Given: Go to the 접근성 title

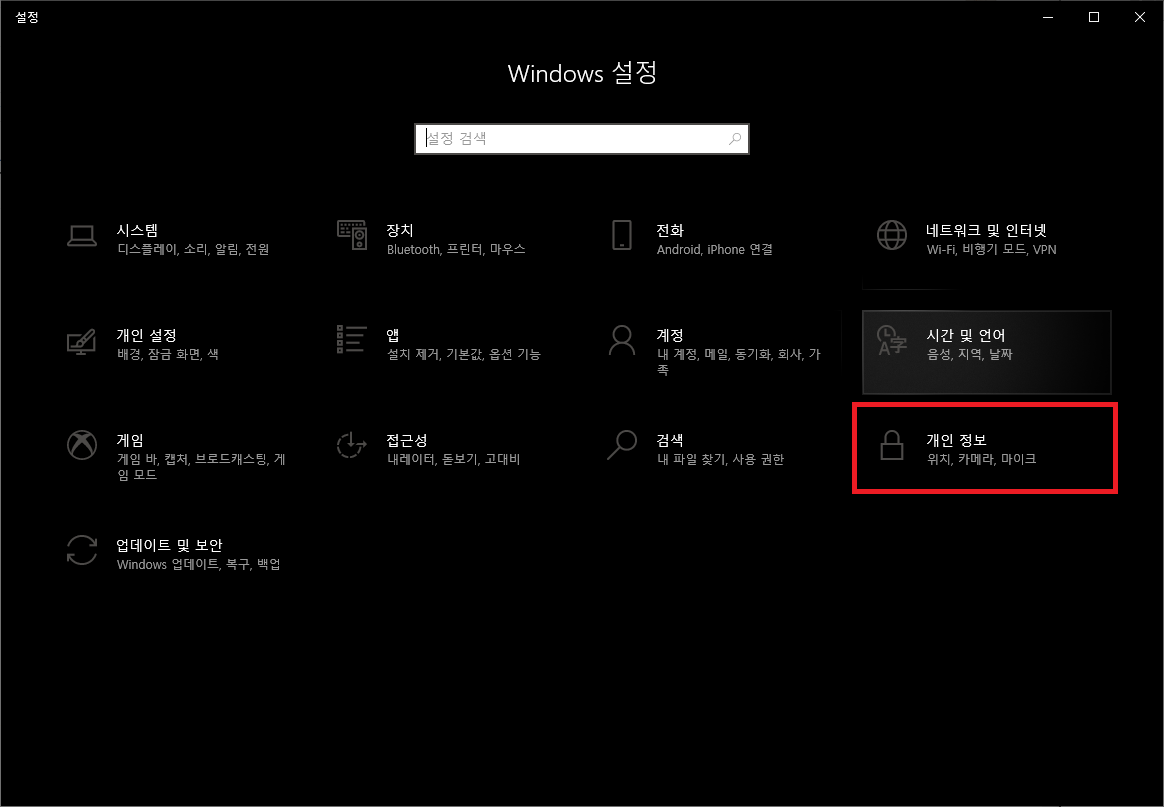Looking at the screenshot, I should point(407,440).
